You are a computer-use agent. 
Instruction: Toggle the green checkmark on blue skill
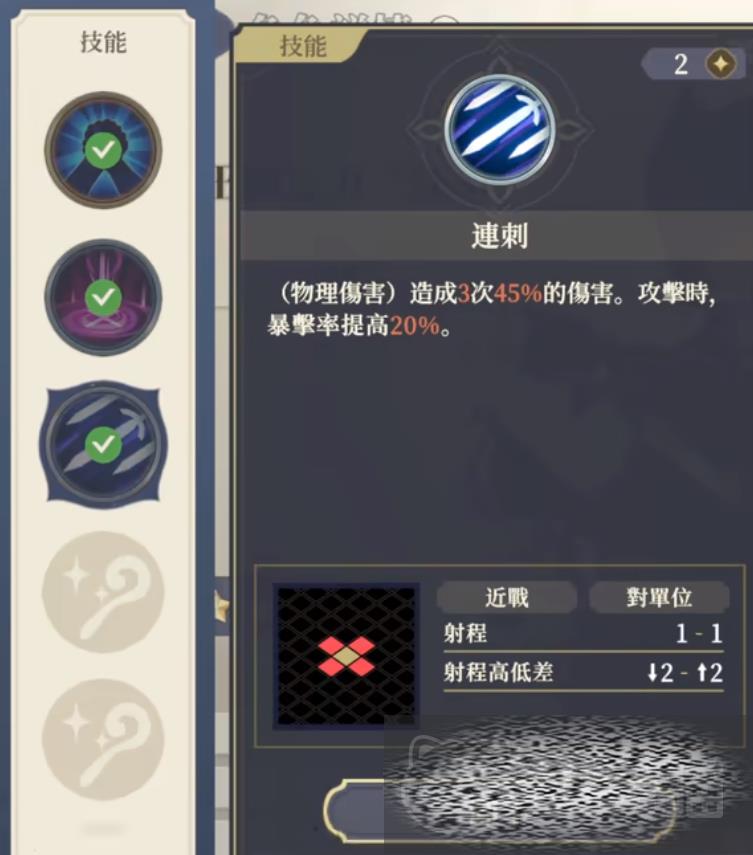point(103,150)
